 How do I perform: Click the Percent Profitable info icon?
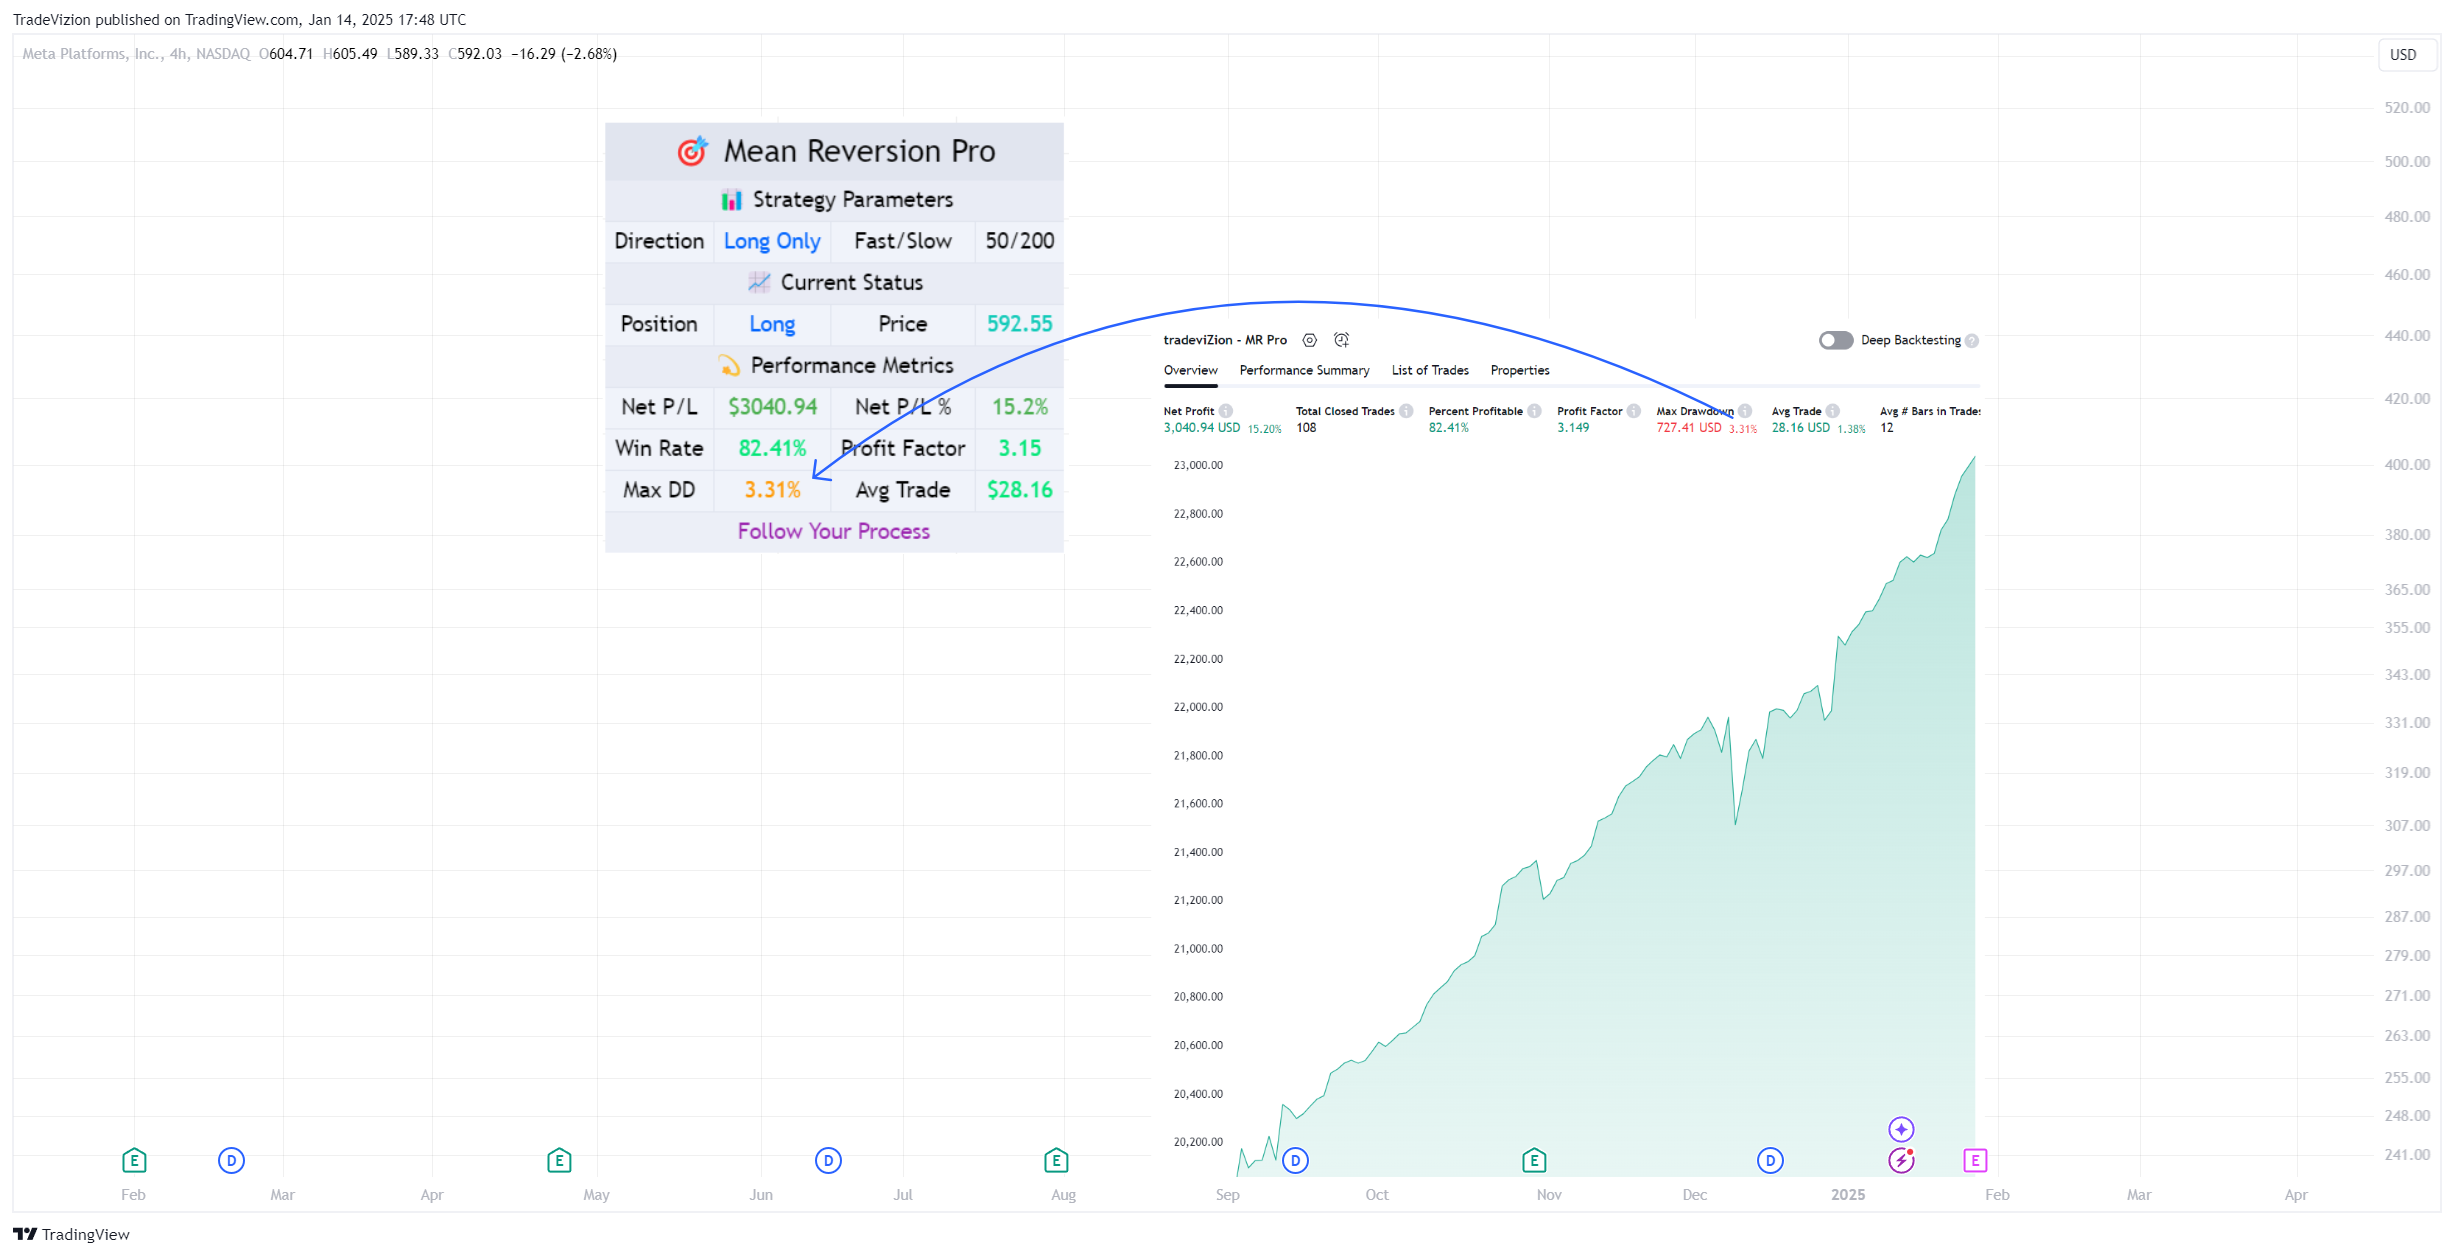tap(1534, 411)
